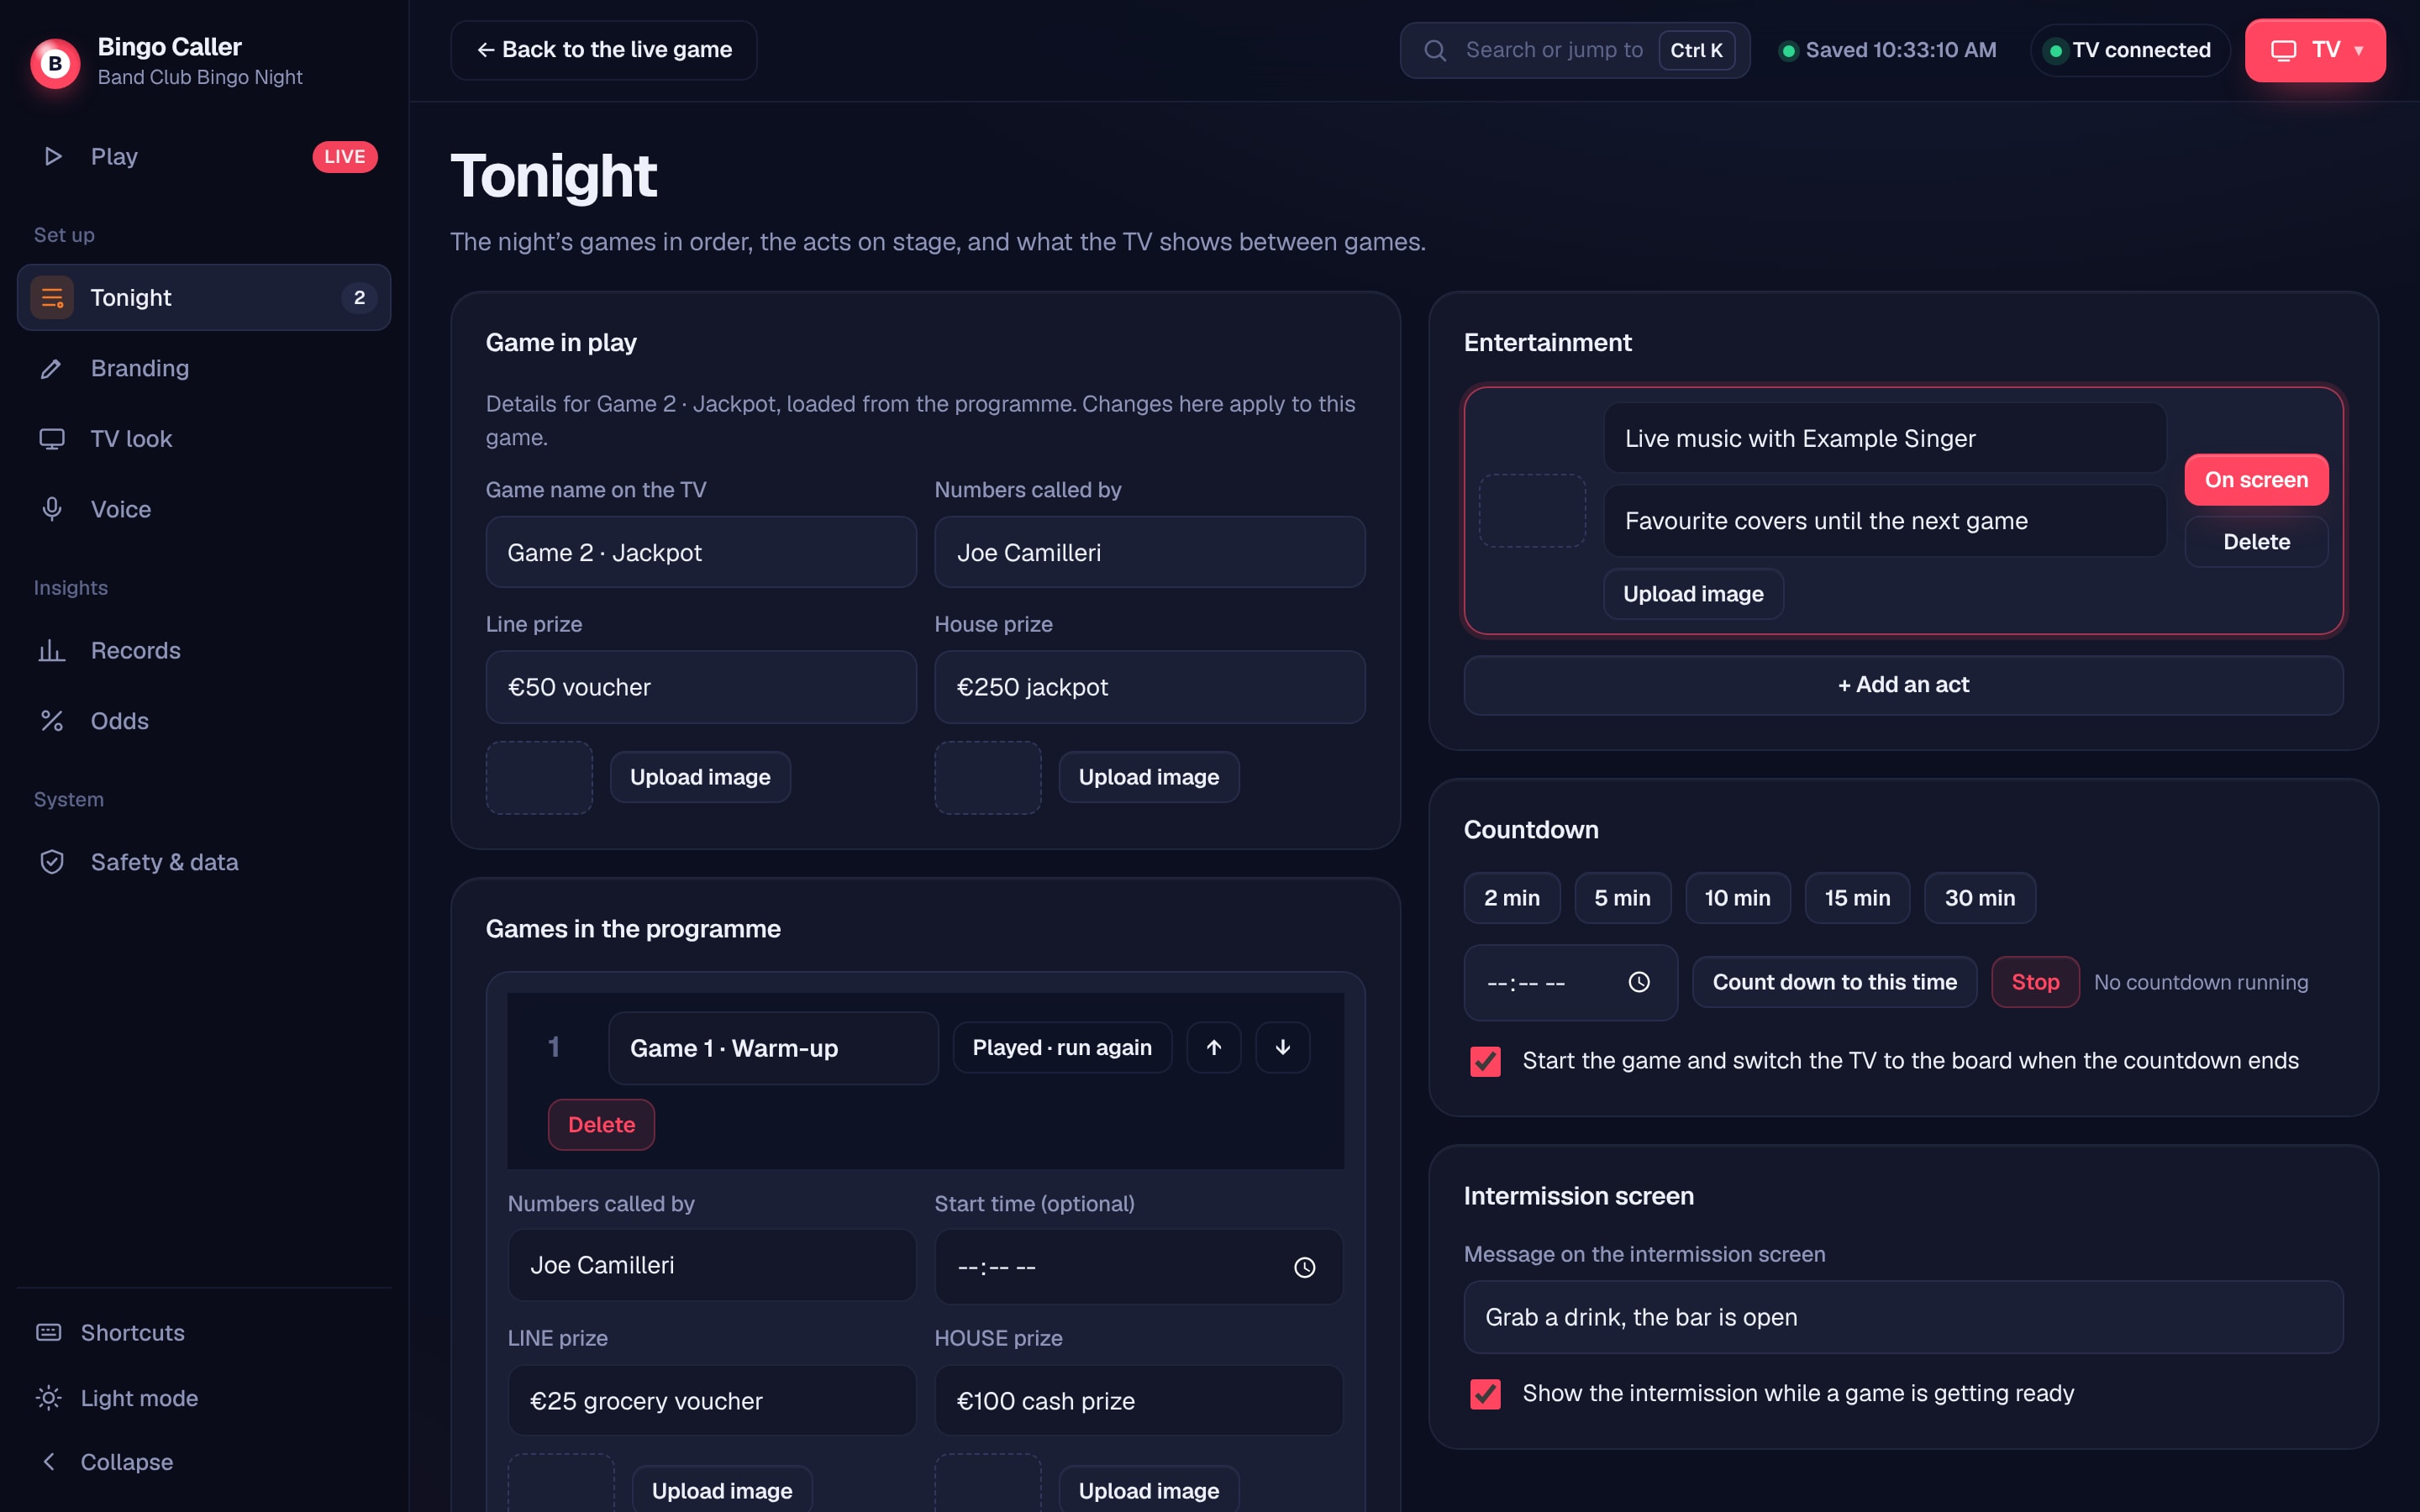Click Count down to this time
Screen dimensions: 2420x1512
coord(1834,982)
